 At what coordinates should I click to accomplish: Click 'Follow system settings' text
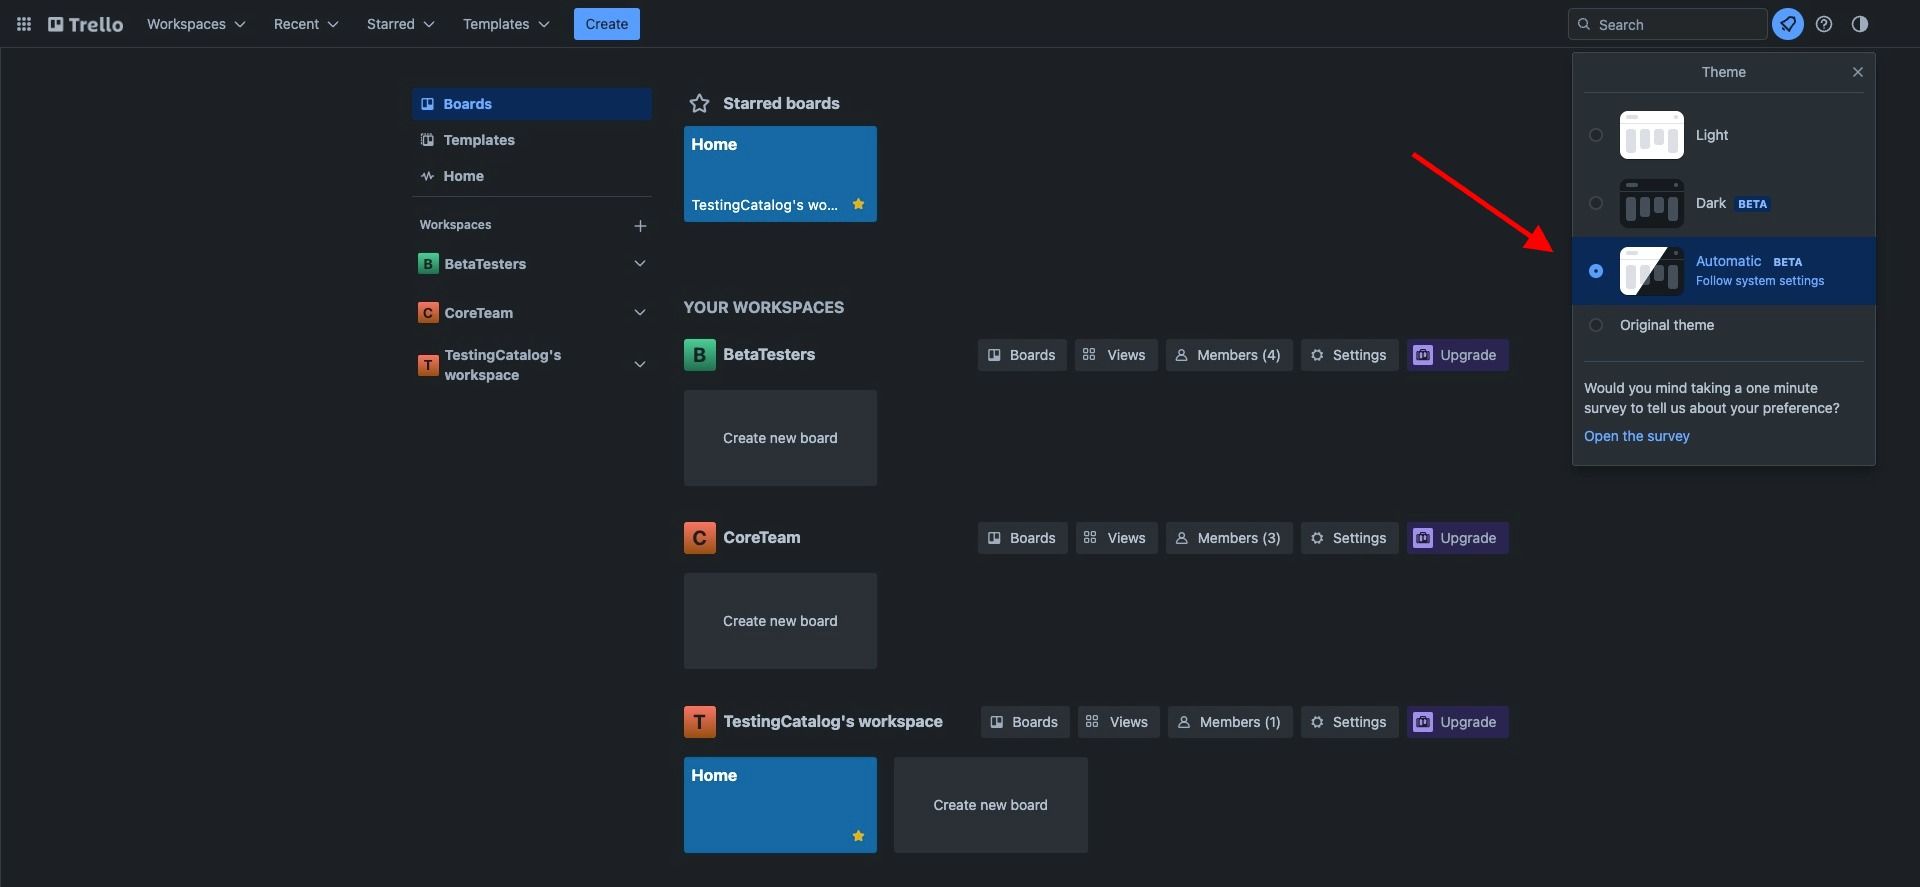coord(1760,281)
